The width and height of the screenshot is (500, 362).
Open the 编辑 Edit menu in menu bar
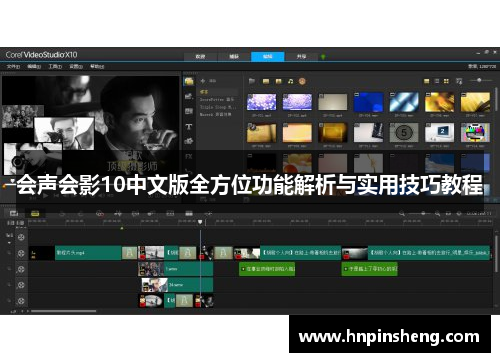[34, 67]
